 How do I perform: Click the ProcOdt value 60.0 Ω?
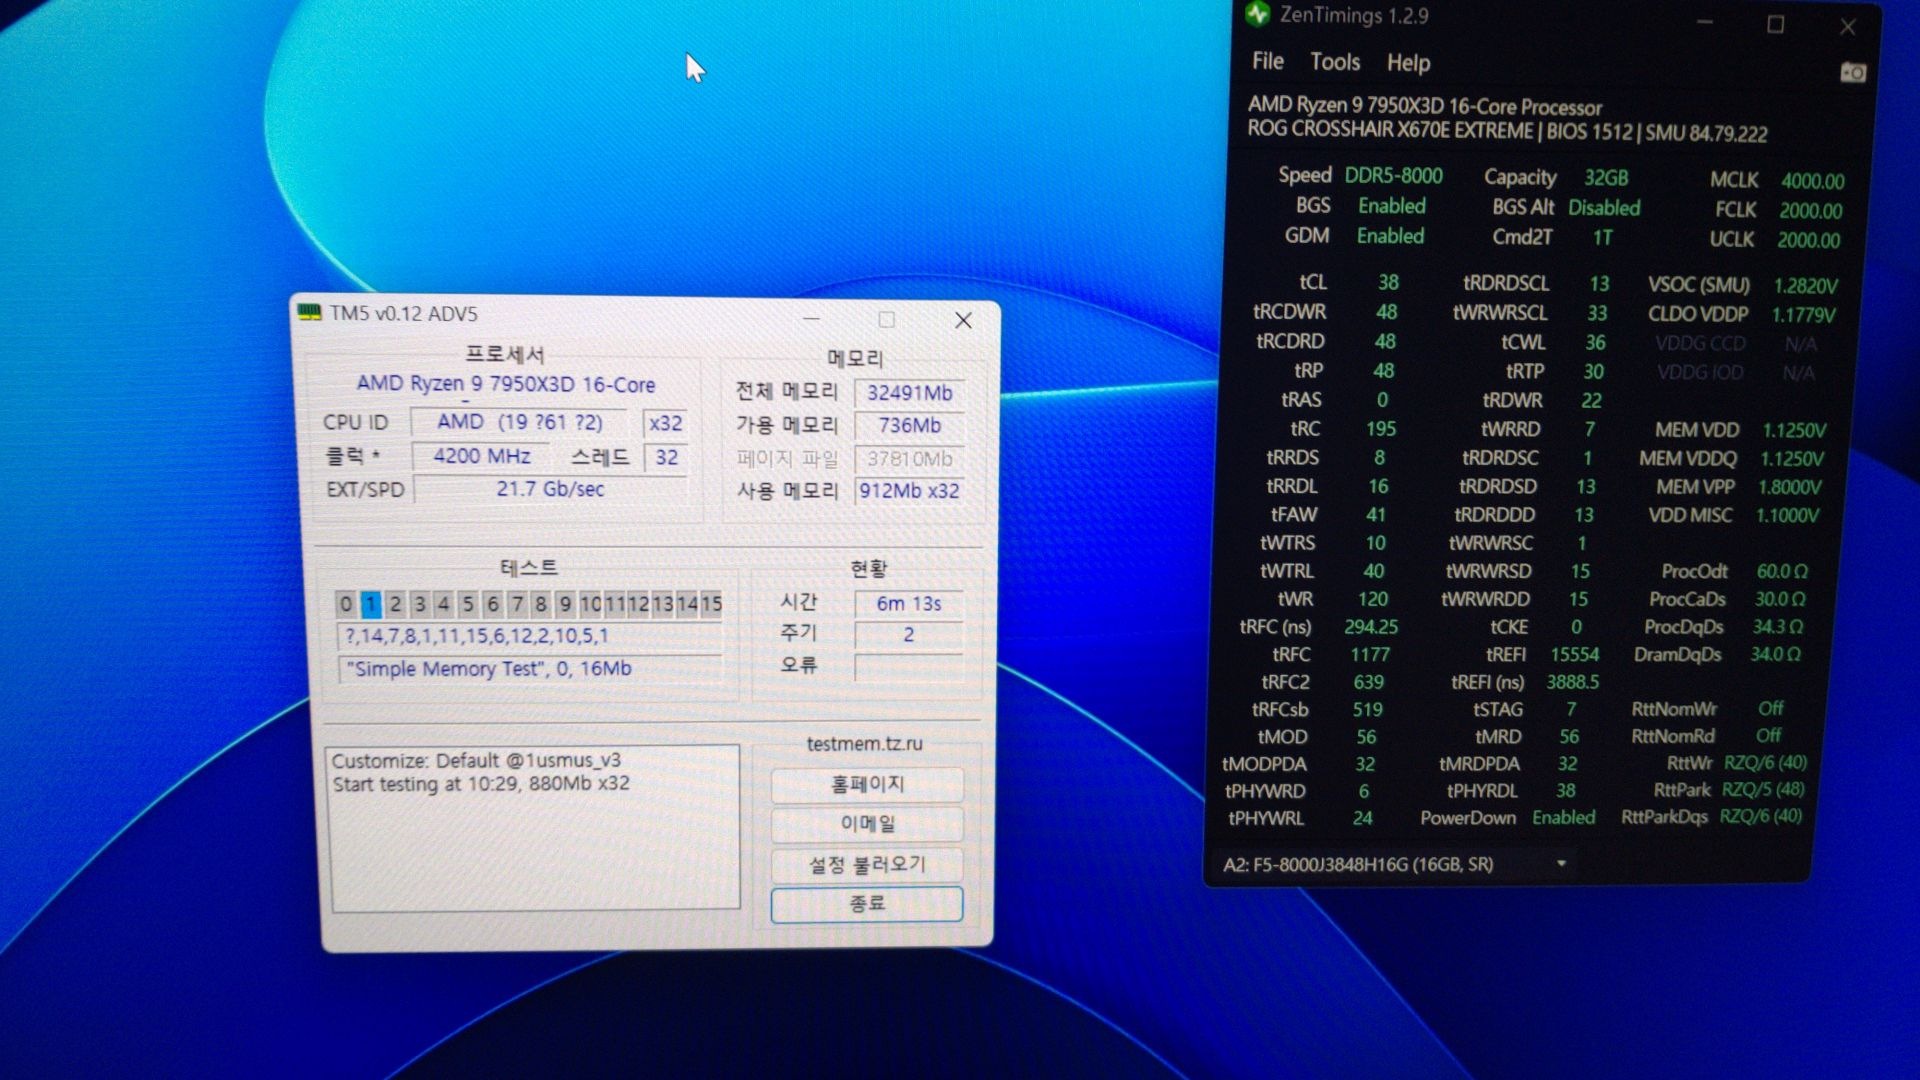click(1782, 571)
